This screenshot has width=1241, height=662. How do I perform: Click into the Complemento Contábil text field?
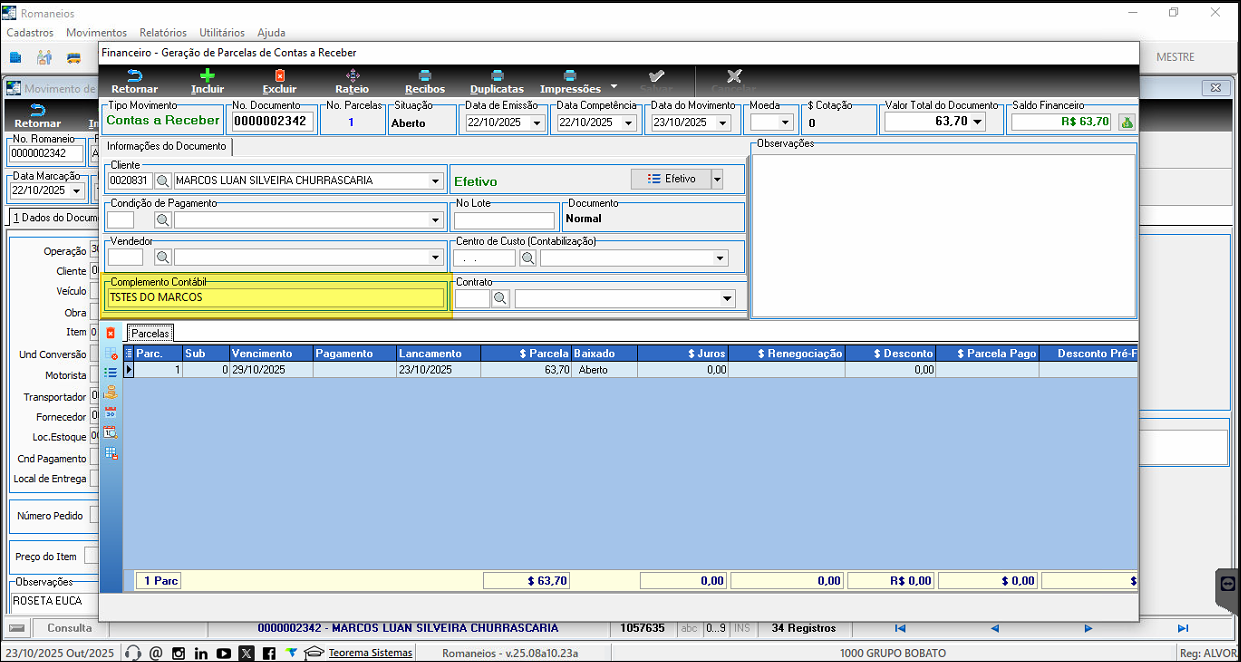click(x=275, y=297)
